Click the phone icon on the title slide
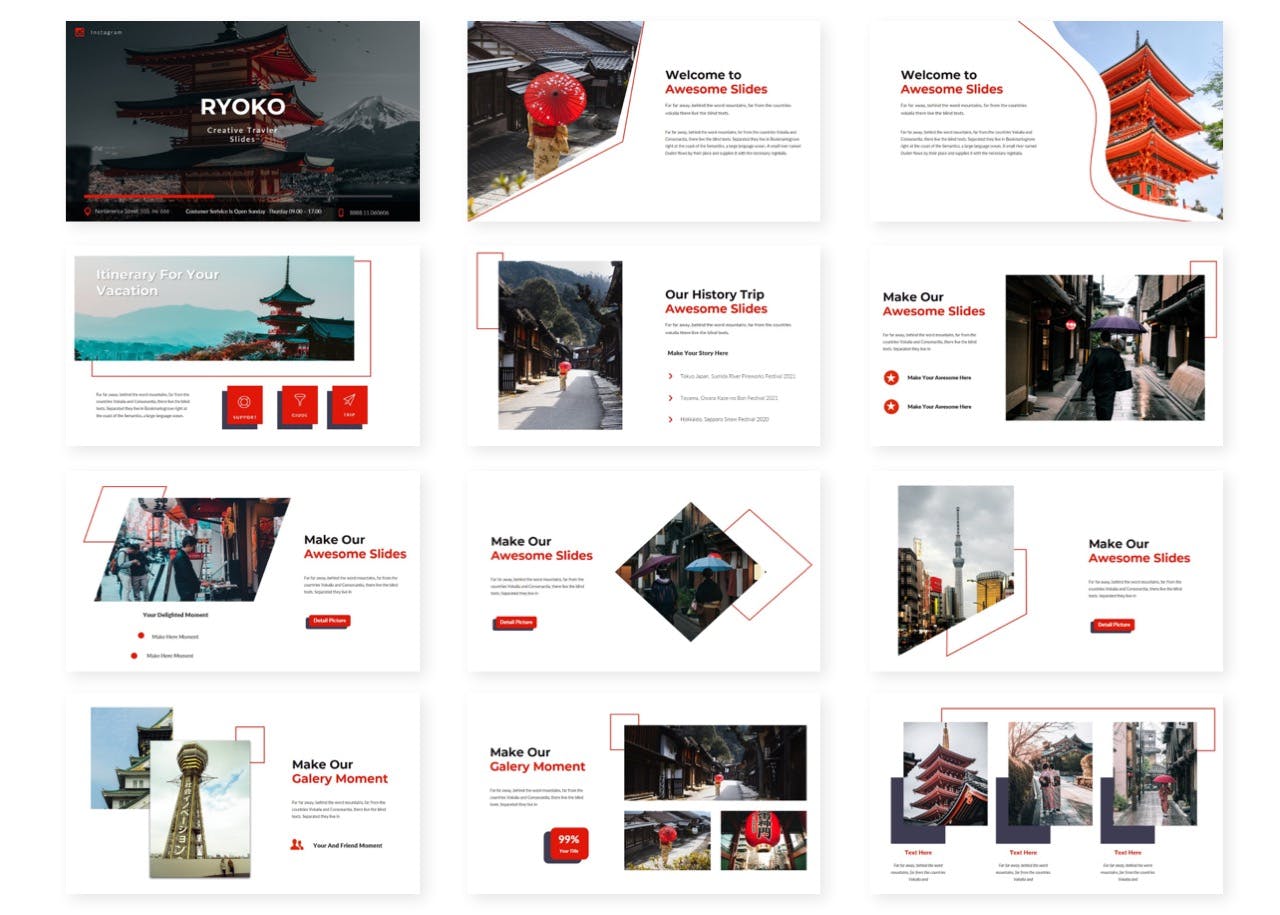 point(341,212)
